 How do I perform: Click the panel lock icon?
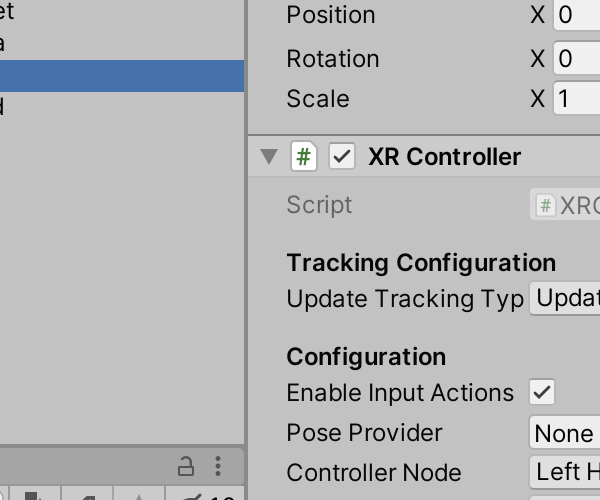tap(186, 466)
